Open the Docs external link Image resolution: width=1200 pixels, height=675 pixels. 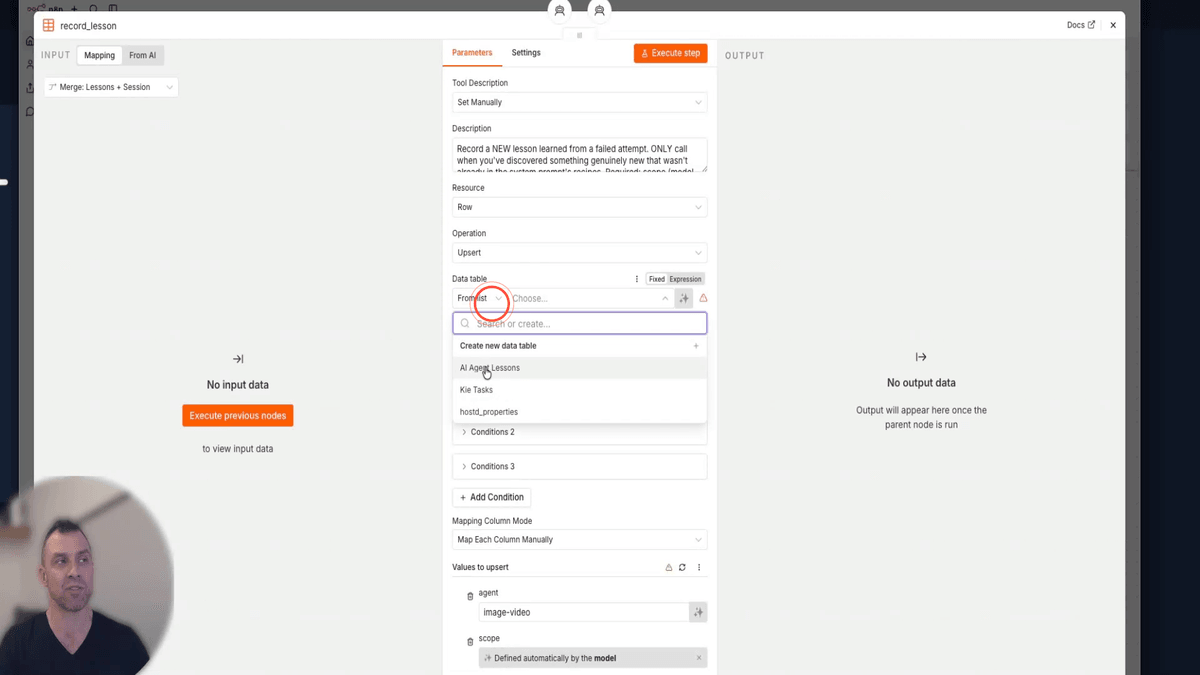tap(1080, 25)
